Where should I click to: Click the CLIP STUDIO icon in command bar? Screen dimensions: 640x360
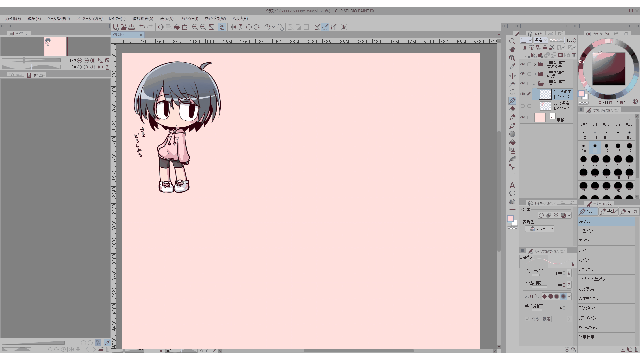116,27
